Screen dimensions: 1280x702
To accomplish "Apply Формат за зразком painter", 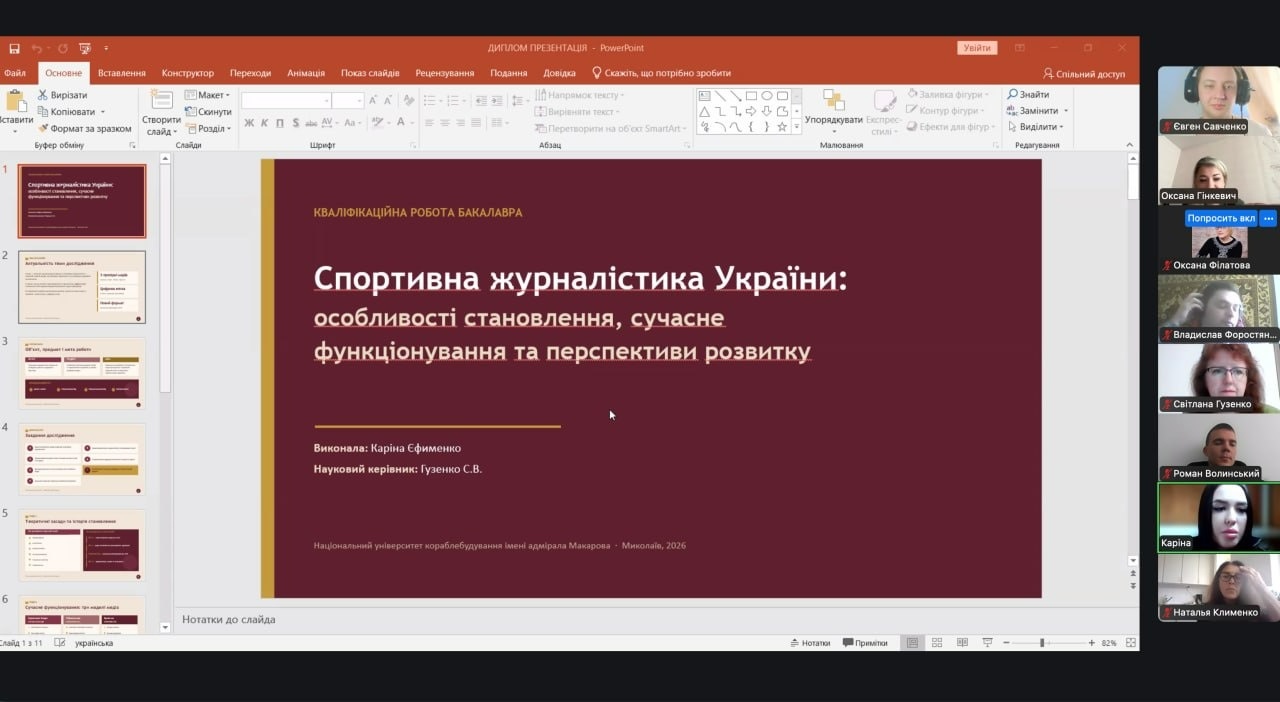I will [x=84, y=128].
